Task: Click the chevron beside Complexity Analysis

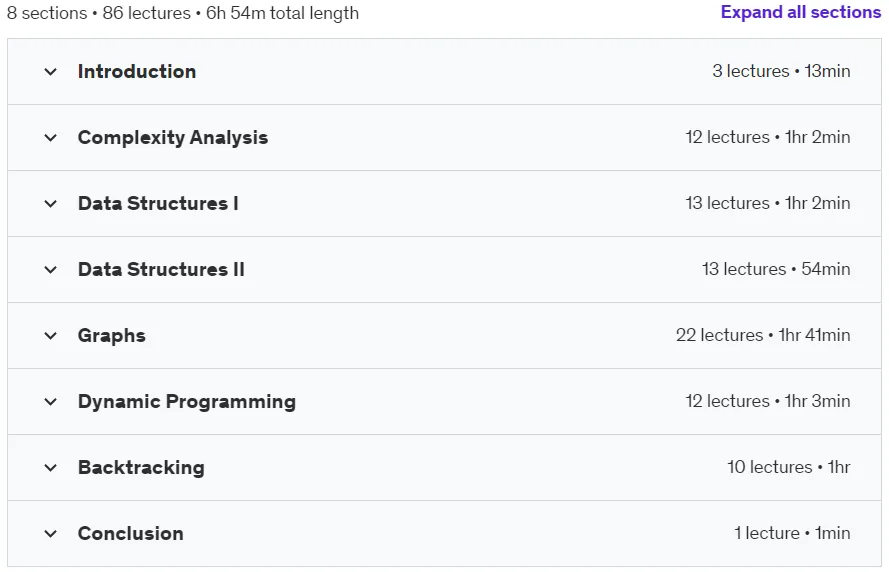Action: click(x=50, y=138)
